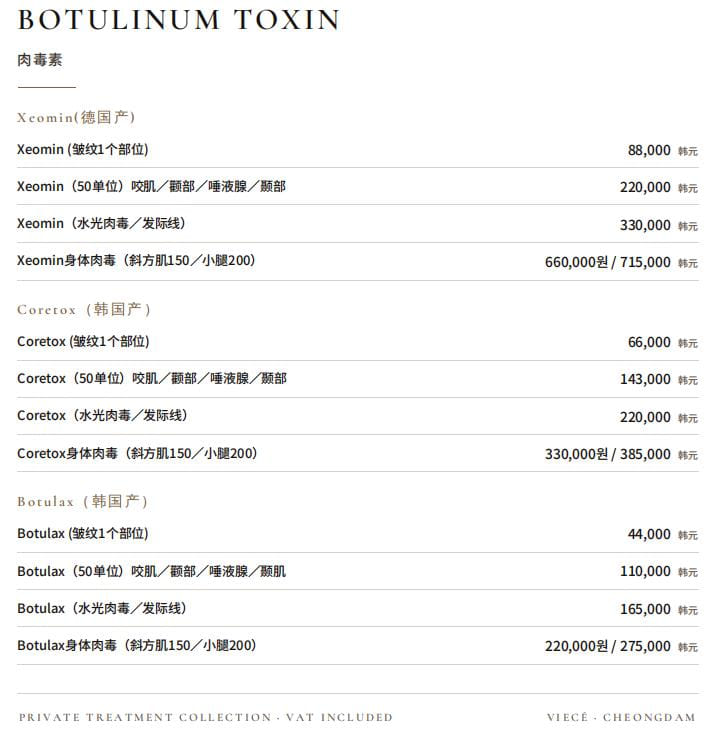The width and height of the screenshot is (723, 742).
Task: Select the Xeomin身体肉毒 row label
Action: click(x=136, y=260)
